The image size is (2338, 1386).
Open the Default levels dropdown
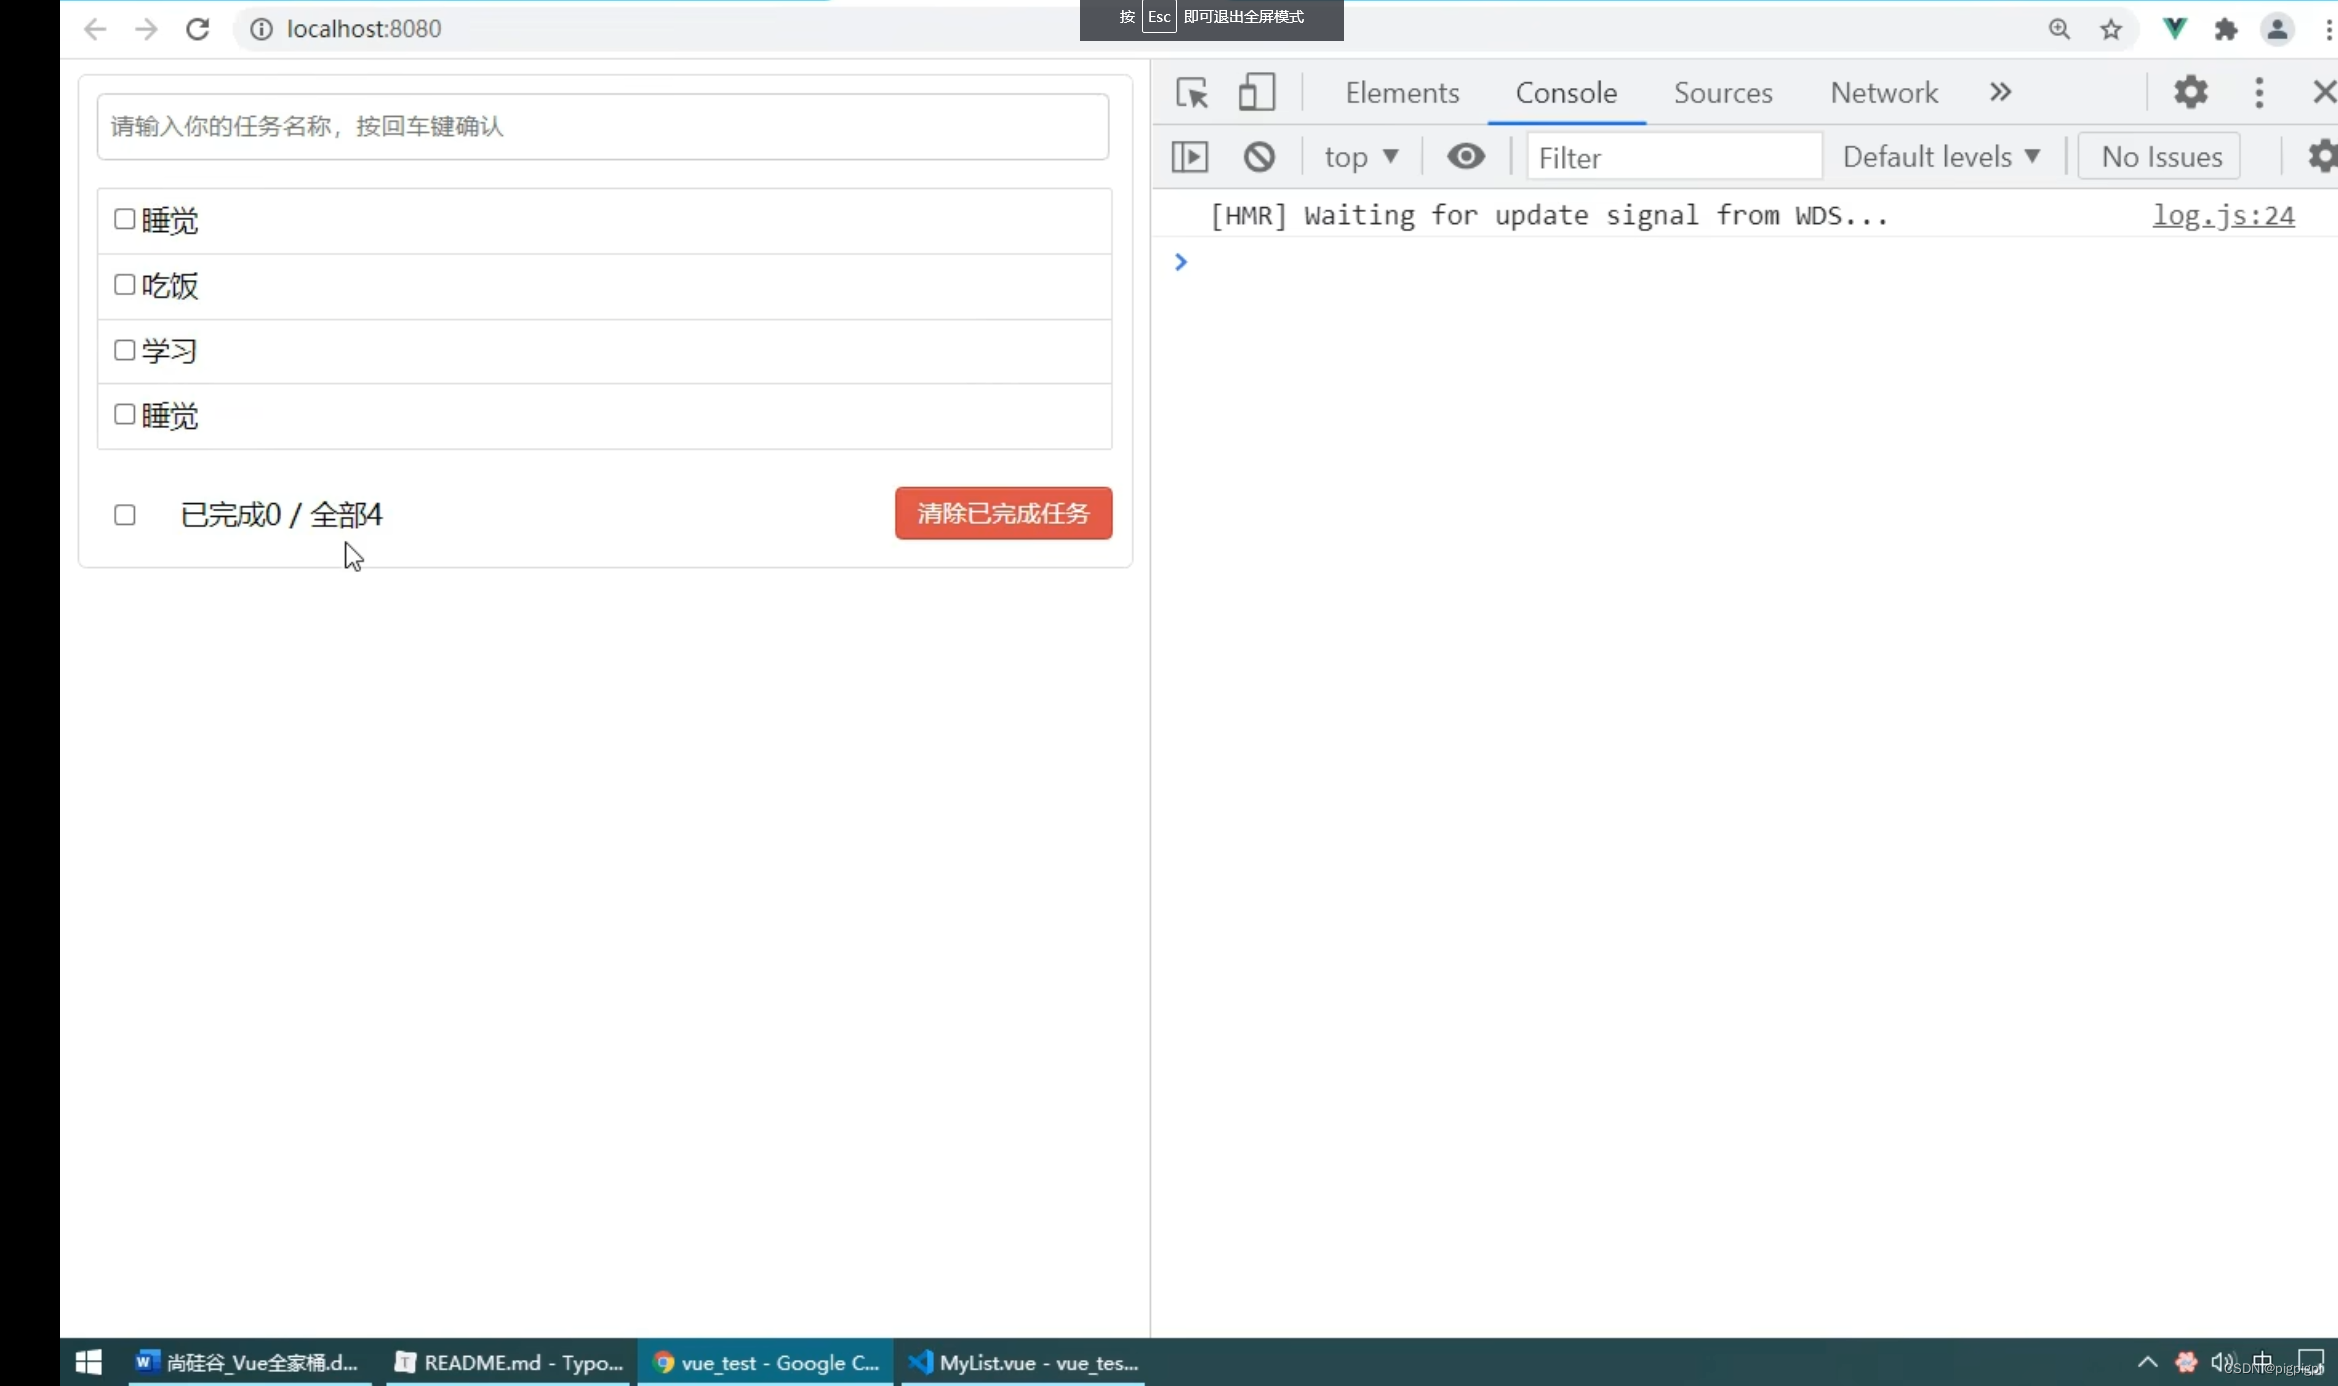click(1941, 157)
